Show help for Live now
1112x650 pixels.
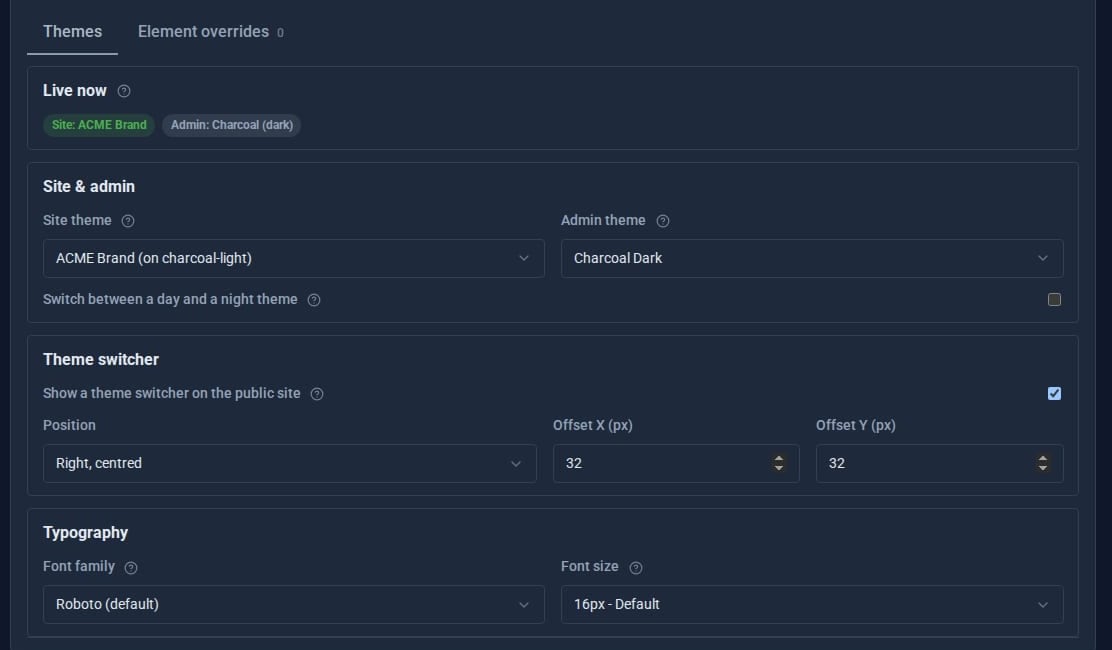coord(123,91)
